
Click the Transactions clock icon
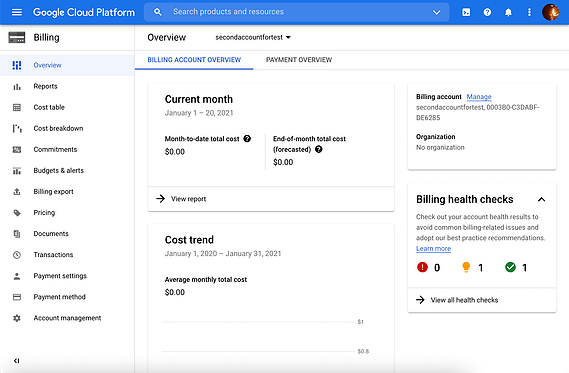click(17, 255)
